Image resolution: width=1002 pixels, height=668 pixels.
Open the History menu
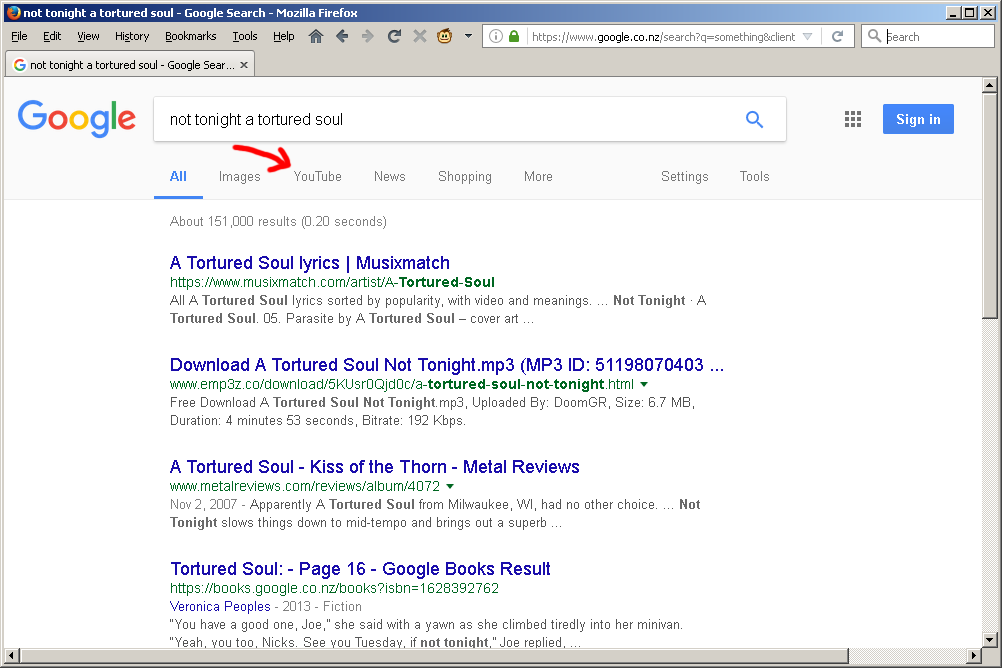tap(132, 36)
